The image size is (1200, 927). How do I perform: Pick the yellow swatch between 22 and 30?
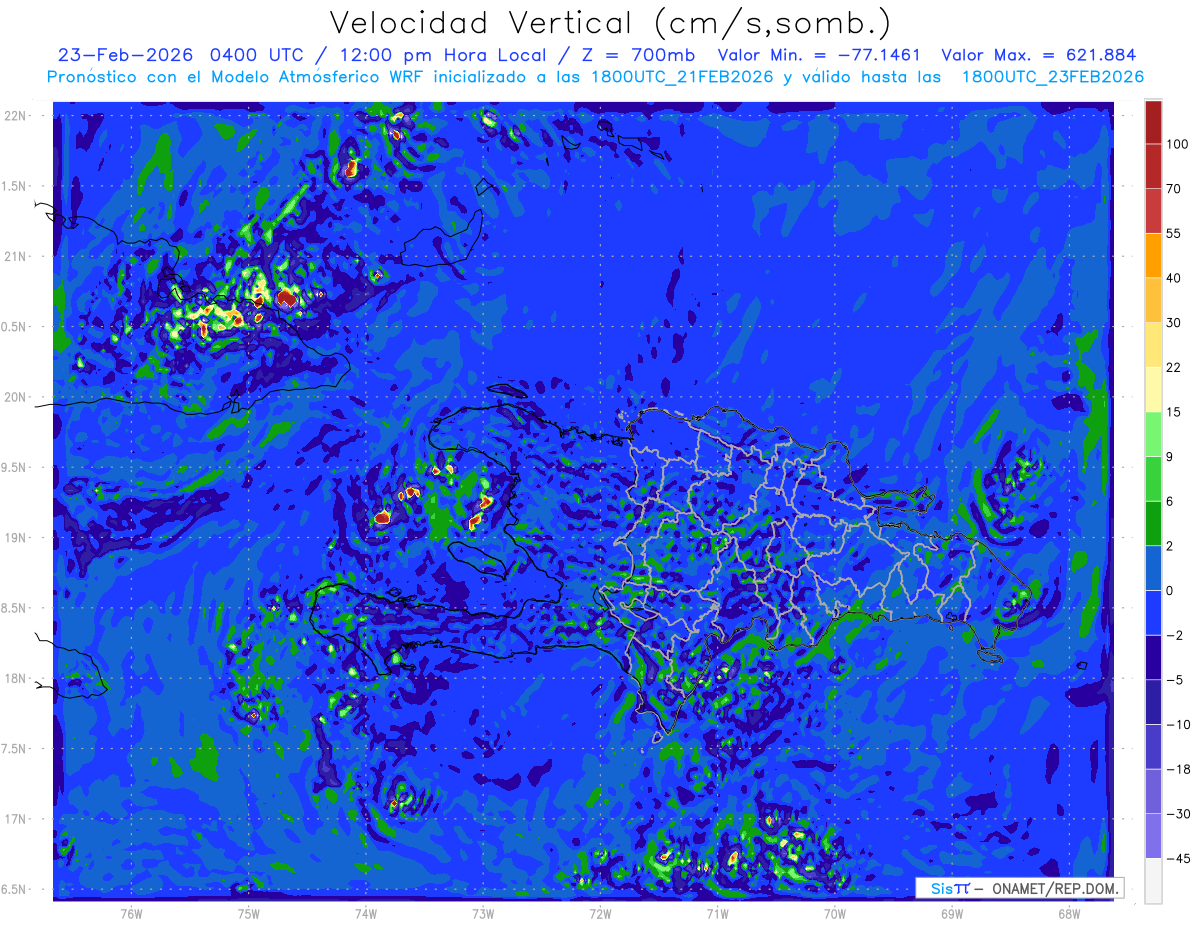[x=1153, y=344]
